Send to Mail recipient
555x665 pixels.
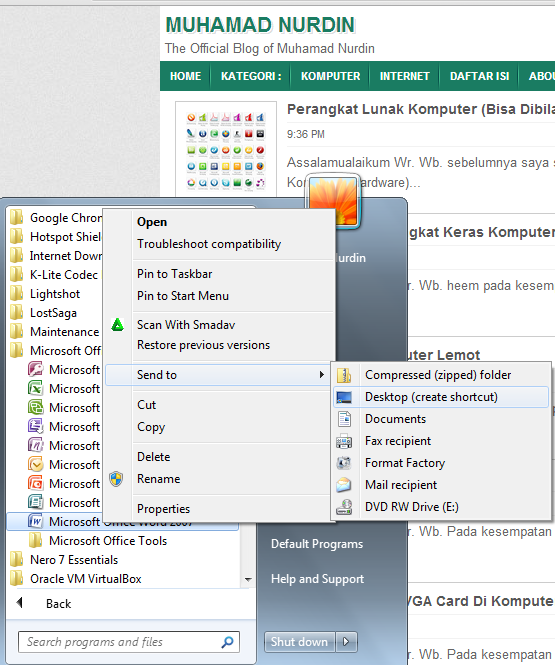(x=441, y=485)
